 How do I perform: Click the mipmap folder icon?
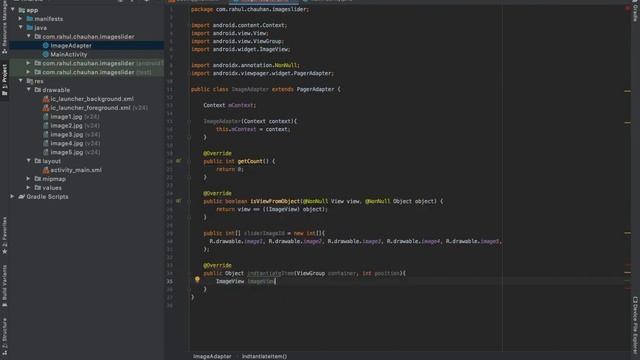point(38,179)
